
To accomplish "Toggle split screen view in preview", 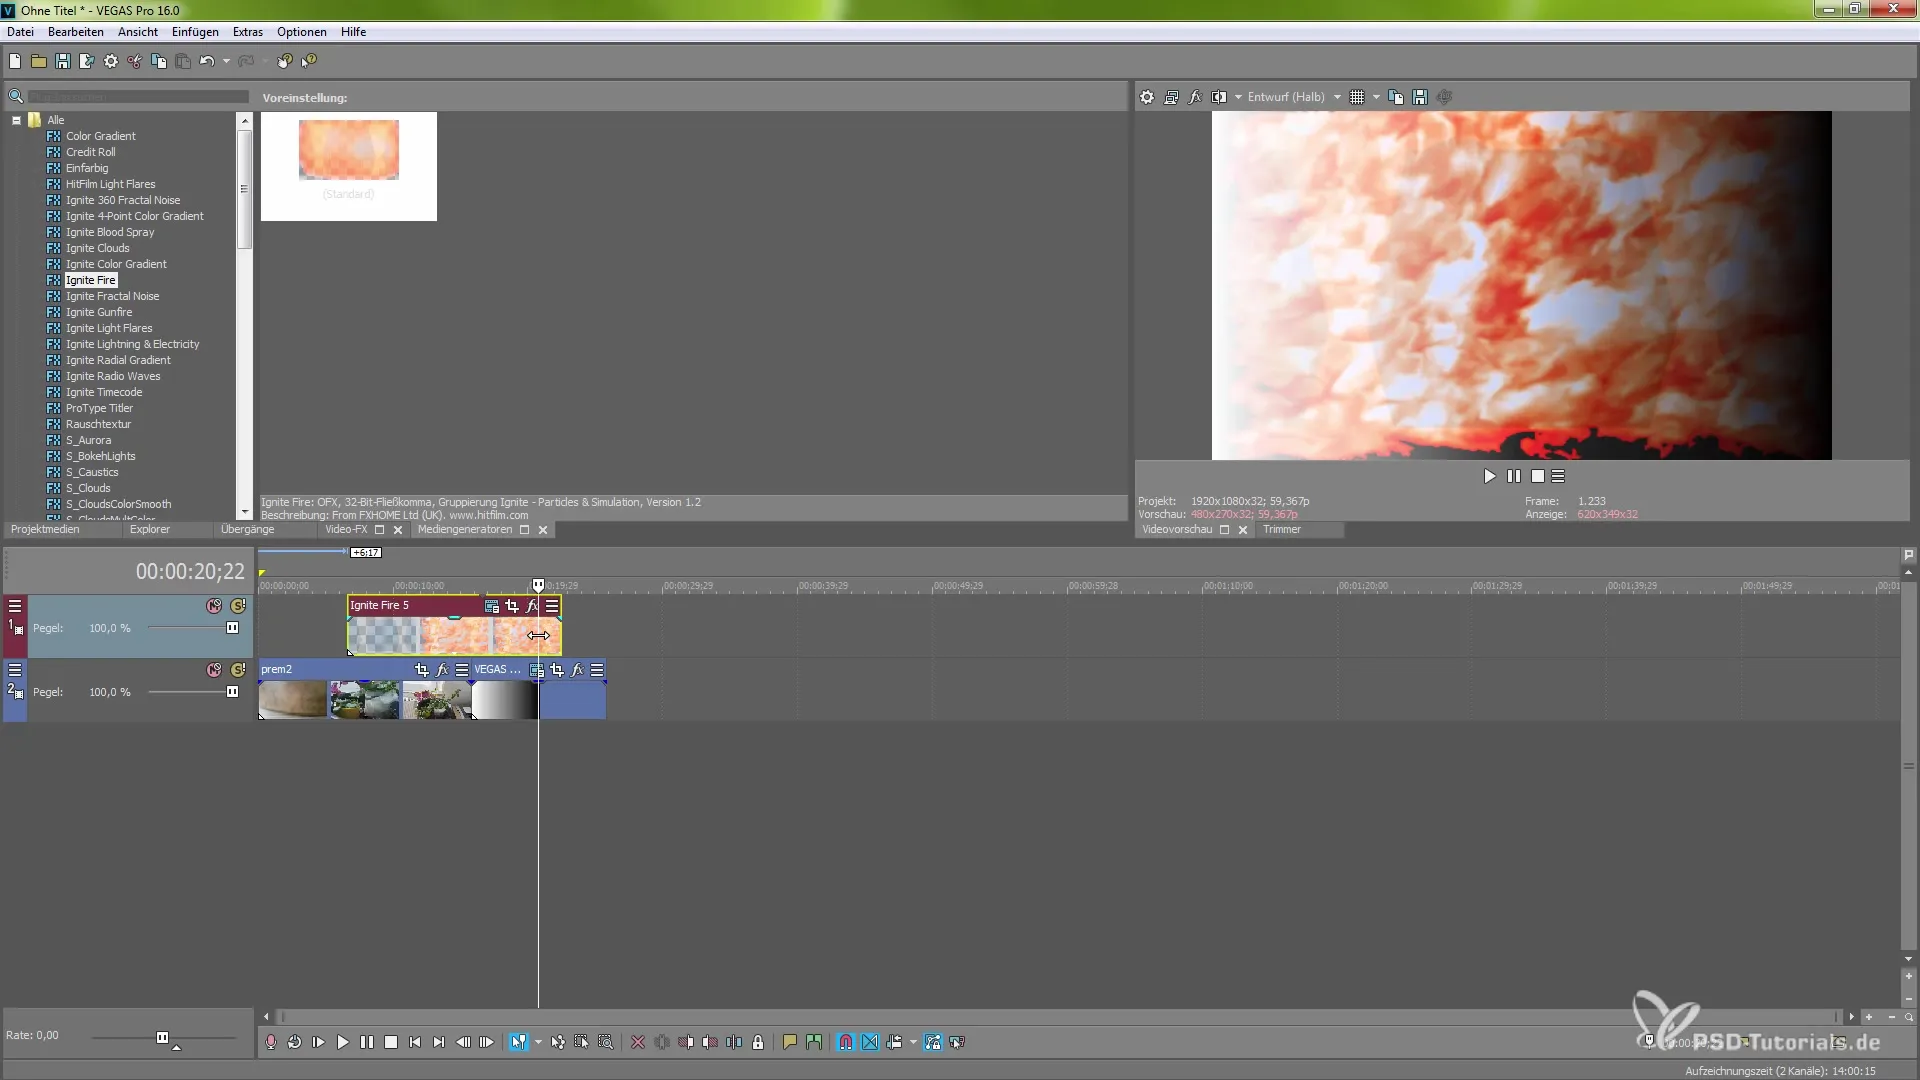I will 1219,97.
